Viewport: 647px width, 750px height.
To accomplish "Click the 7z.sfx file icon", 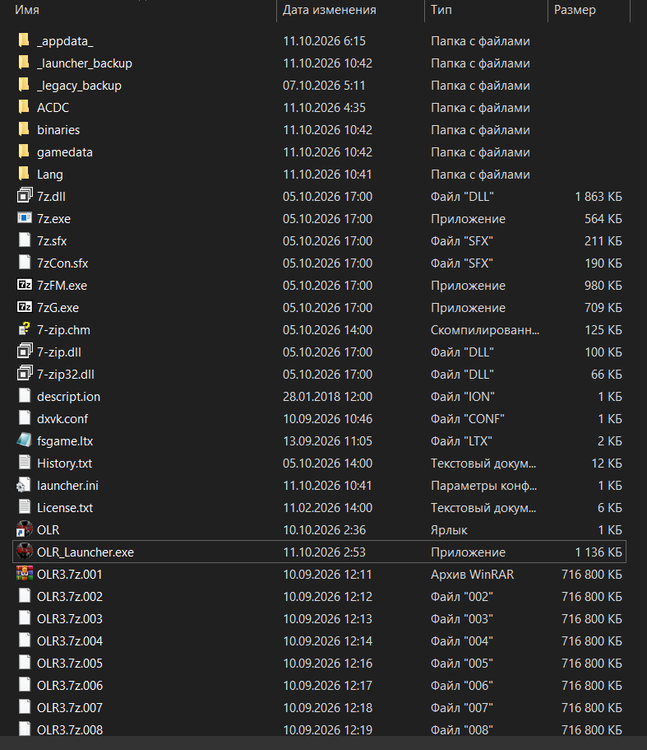I will click(x=24, y=241).
